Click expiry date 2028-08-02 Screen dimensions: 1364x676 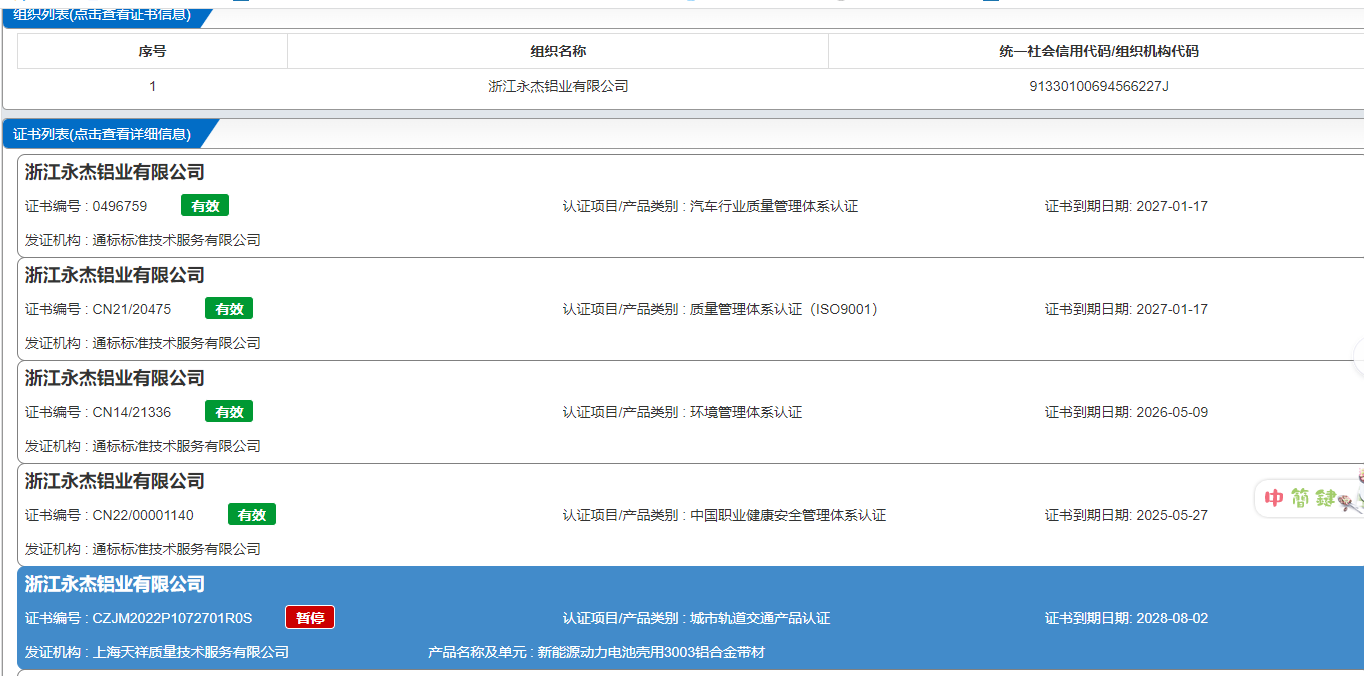point(1172,618)
